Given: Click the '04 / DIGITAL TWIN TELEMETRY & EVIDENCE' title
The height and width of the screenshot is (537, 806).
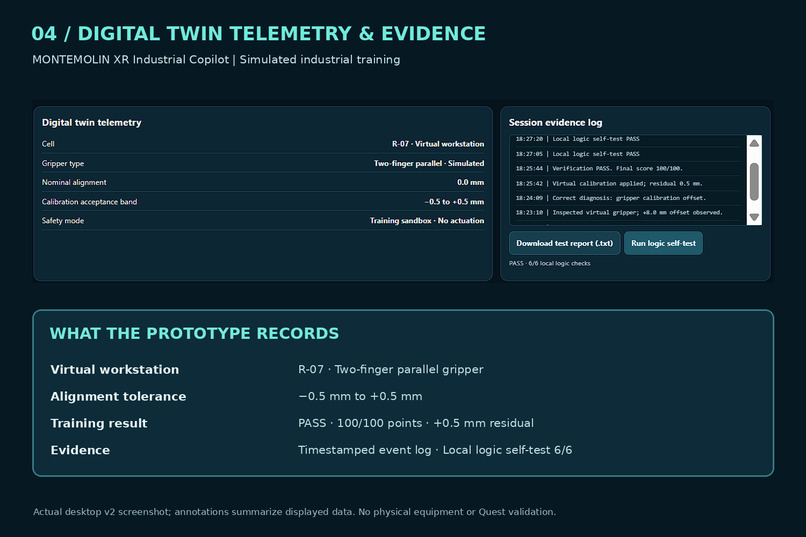Looking at the screenshot, I should pyautogui.click(x=259, y=34).
